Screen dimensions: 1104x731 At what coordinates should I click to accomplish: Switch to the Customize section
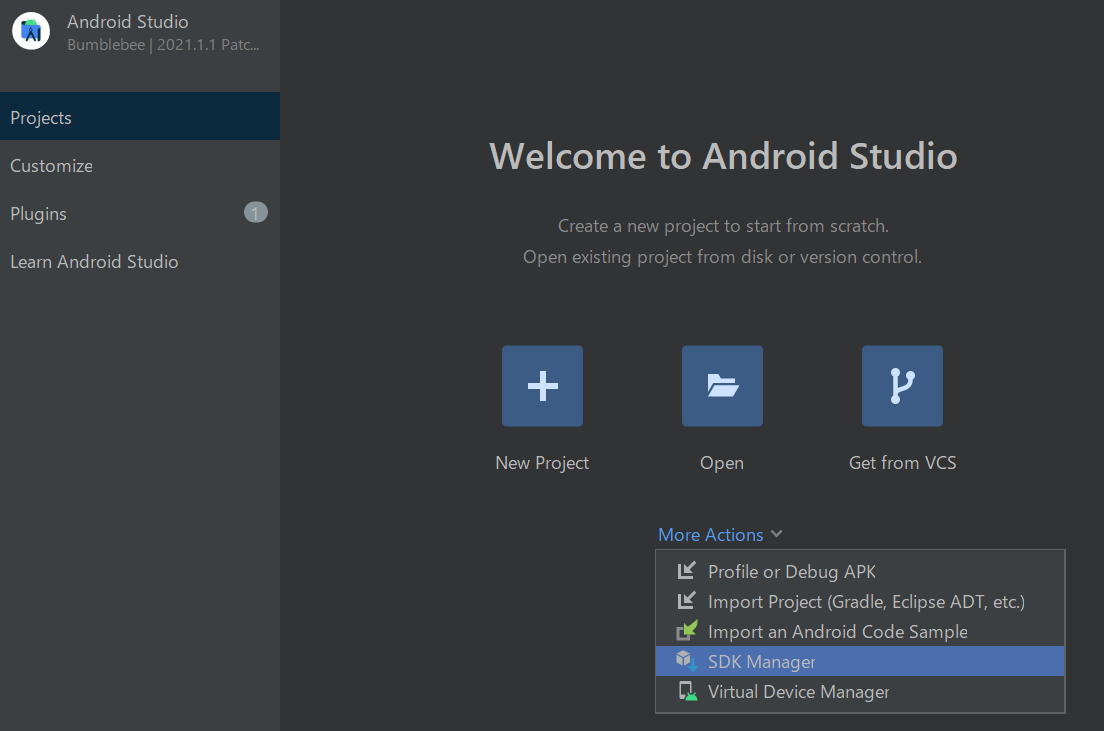point(50,165)
